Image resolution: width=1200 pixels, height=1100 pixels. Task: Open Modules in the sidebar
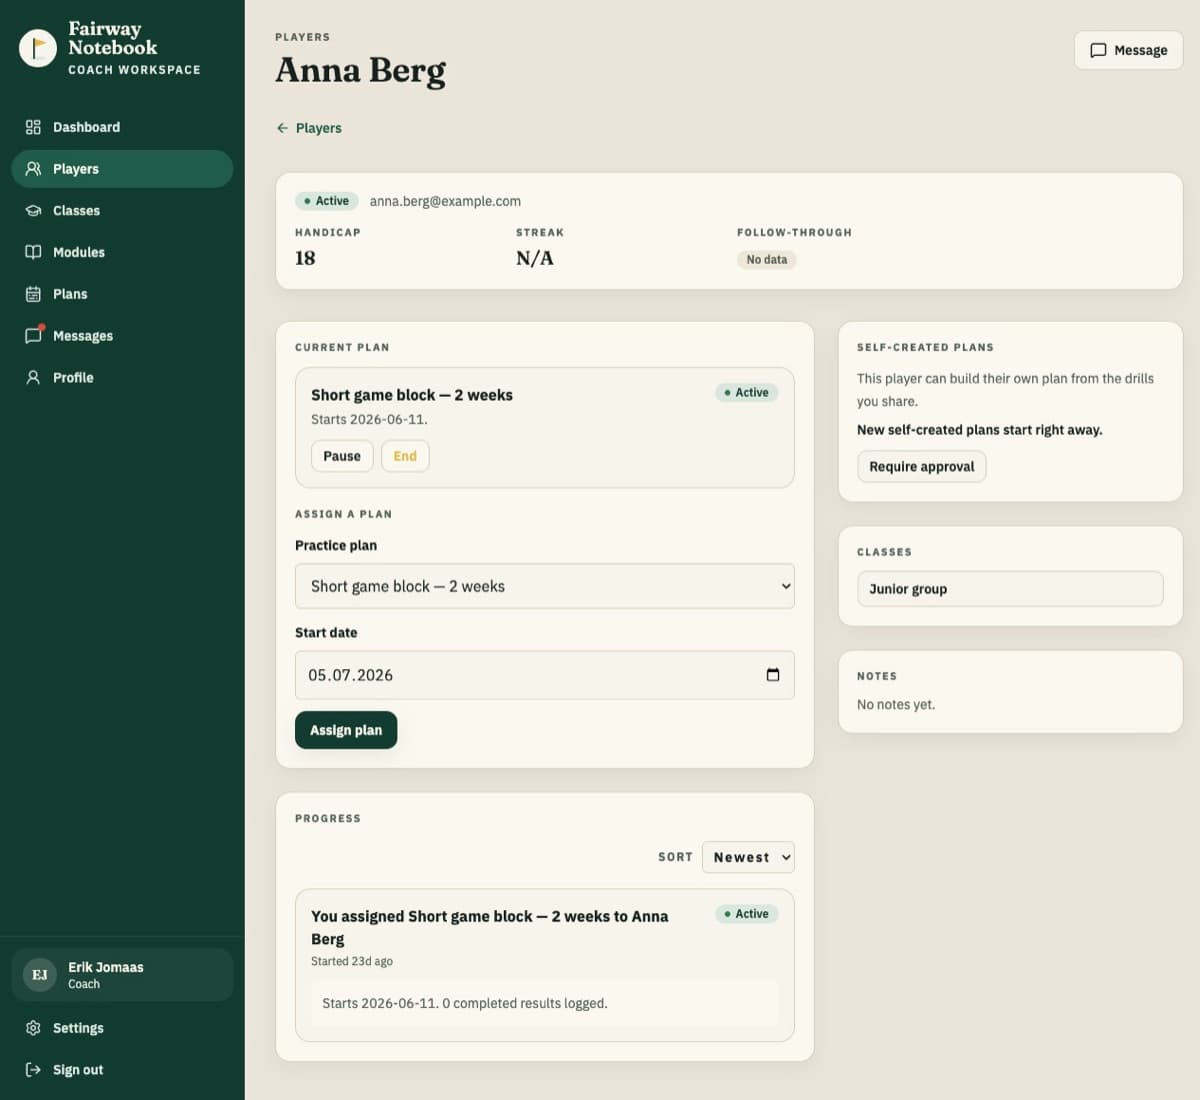[122, 252]
